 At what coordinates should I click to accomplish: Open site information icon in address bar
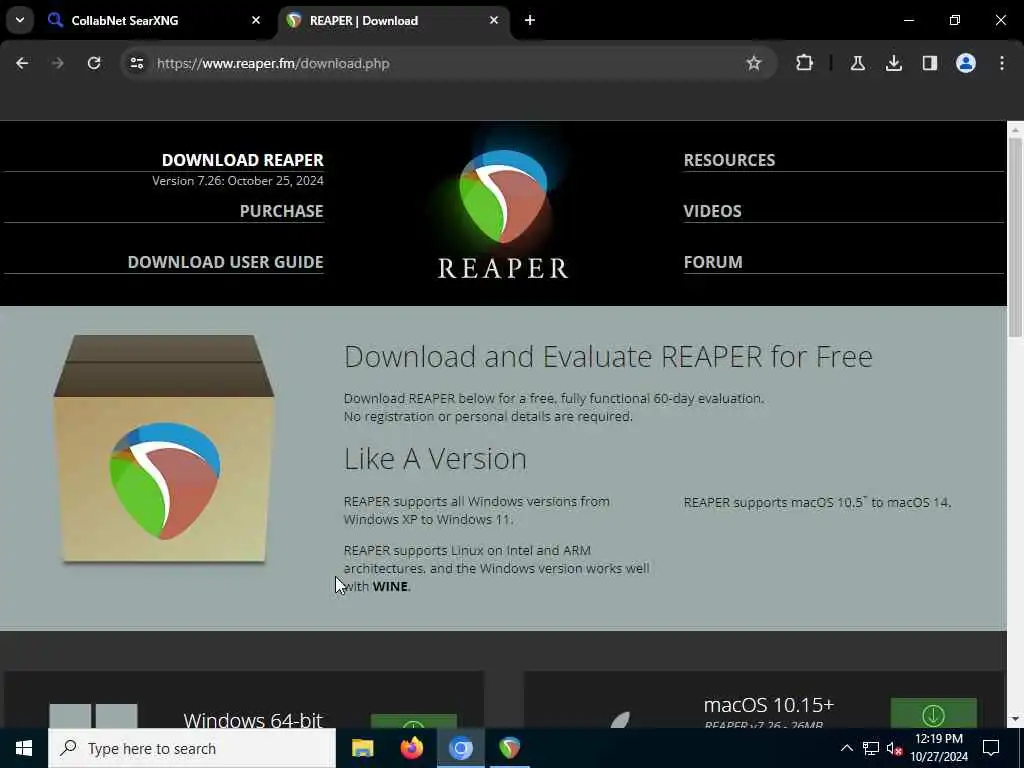coord(136,63)
